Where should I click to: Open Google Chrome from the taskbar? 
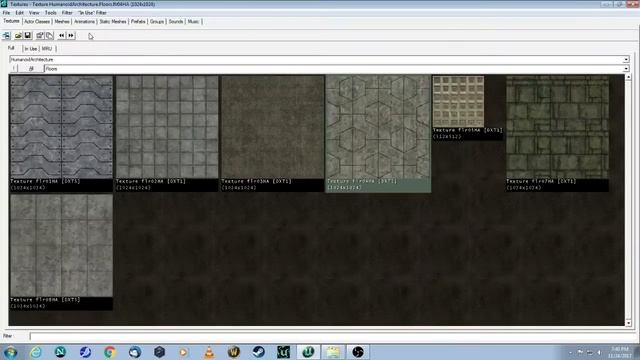pyautogui.click(x=109, y=352)
